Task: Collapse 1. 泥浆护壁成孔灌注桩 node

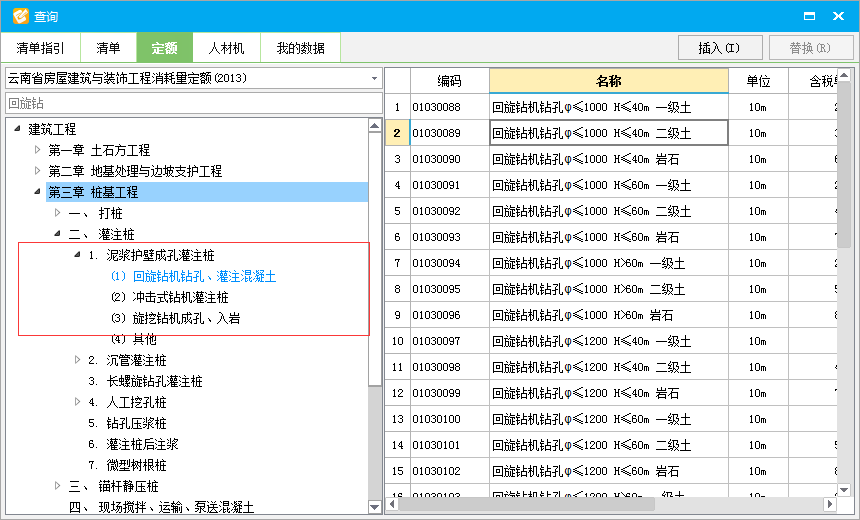Action: click(x=77, y=255)
